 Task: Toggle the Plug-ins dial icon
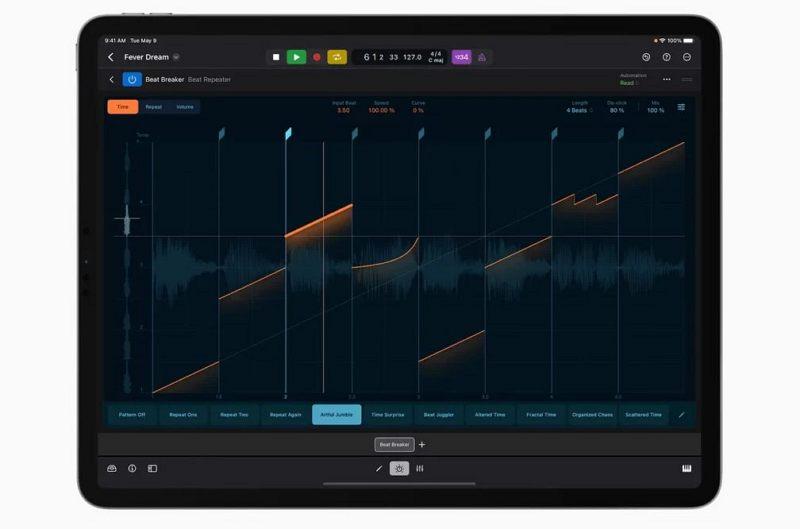point(399,468)
